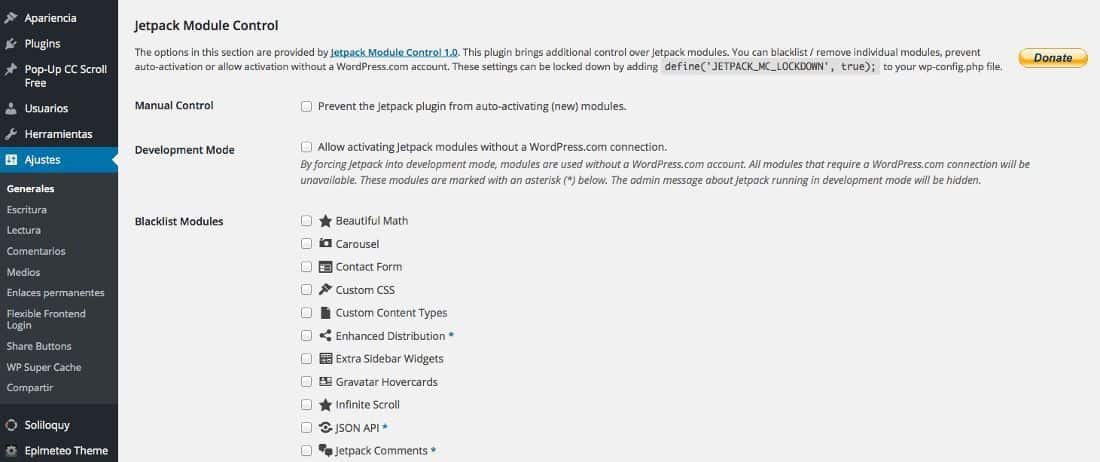Click the Apariencia brush icon in sidebar
Viewport: 1100px width, 462px height.
pos(11,18)
